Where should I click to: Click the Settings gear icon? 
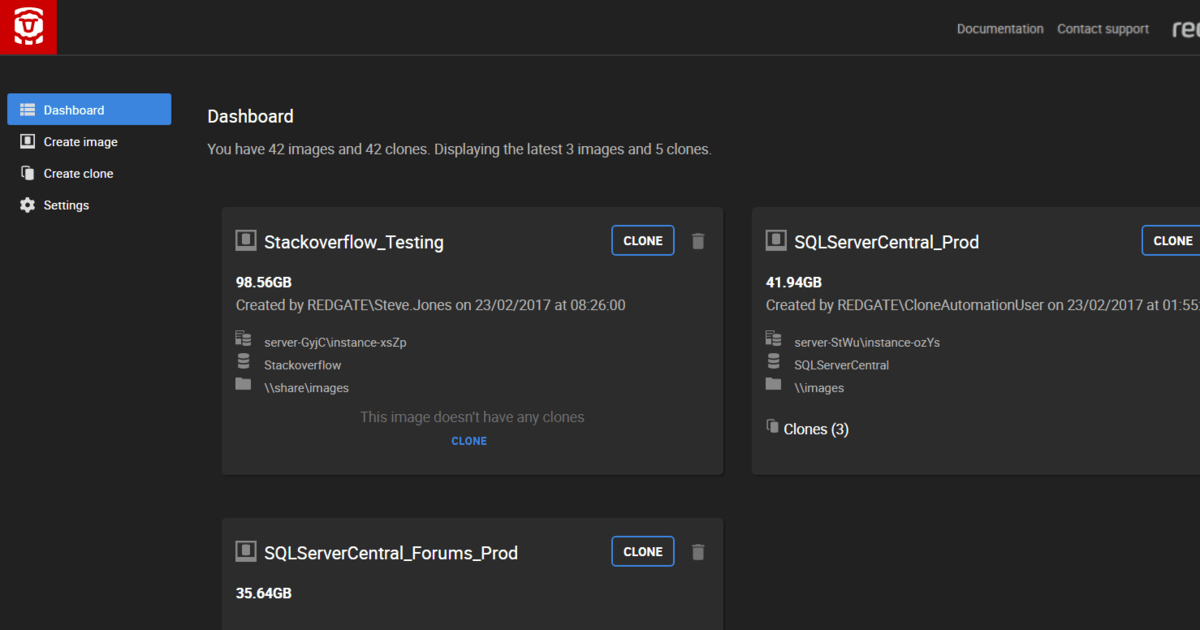(27, 205)
